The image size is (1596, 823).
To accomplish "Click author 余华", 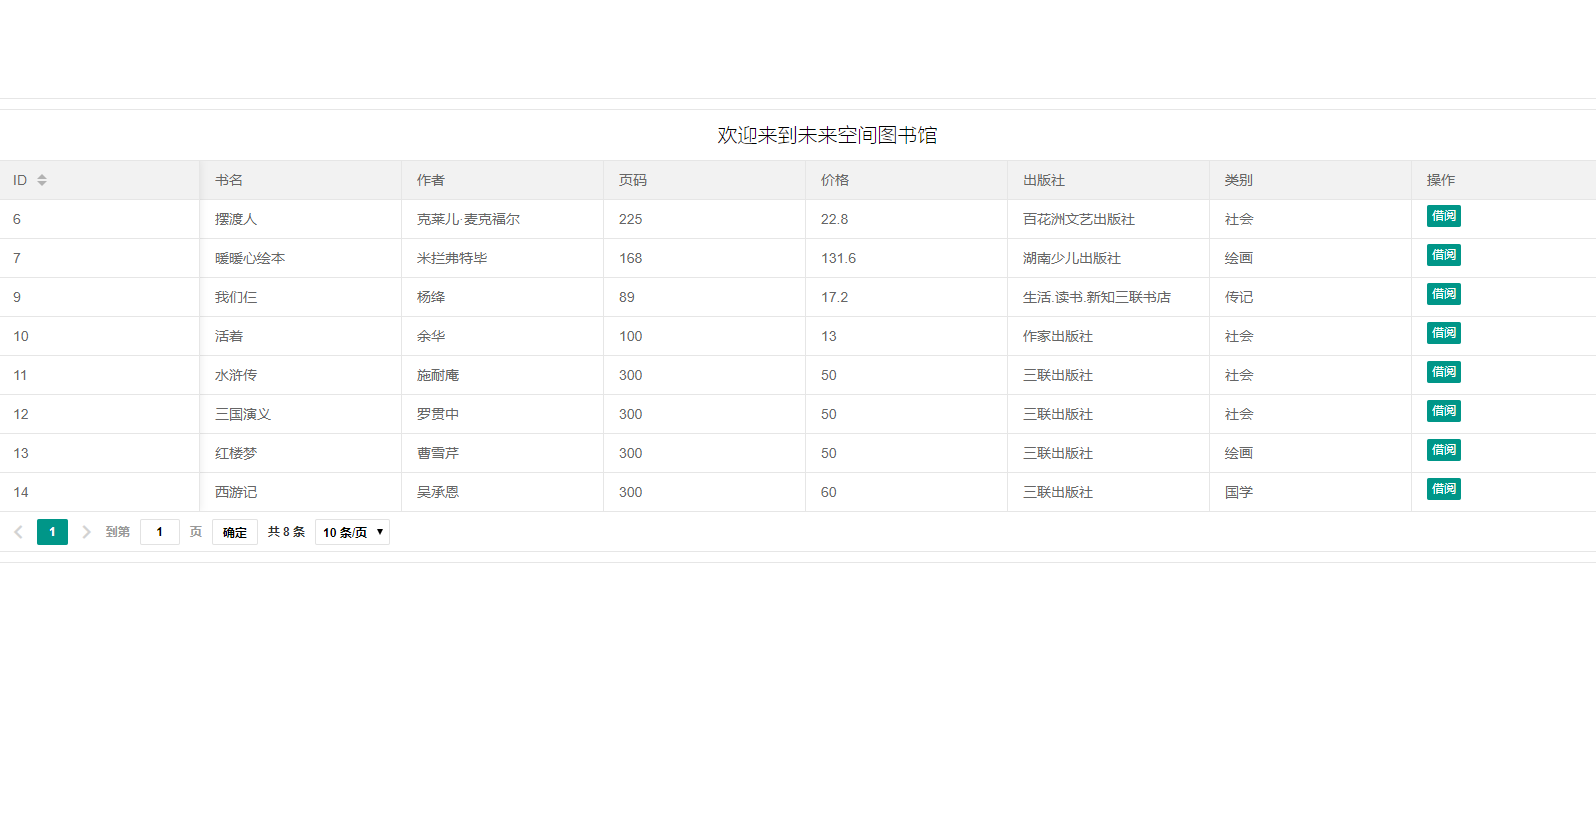I will (431, 336).
